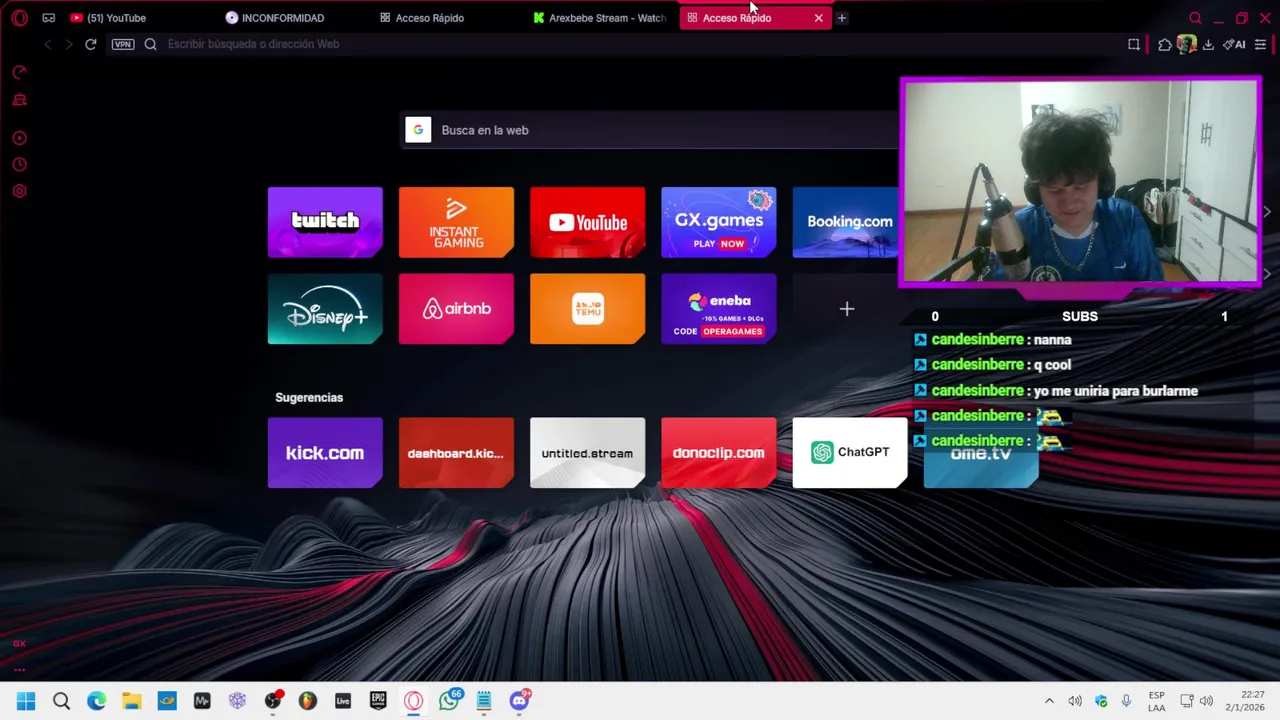Open the GX.games tile
The width and height of the screenshot is (1280, 720).
(x=718, y=222)
